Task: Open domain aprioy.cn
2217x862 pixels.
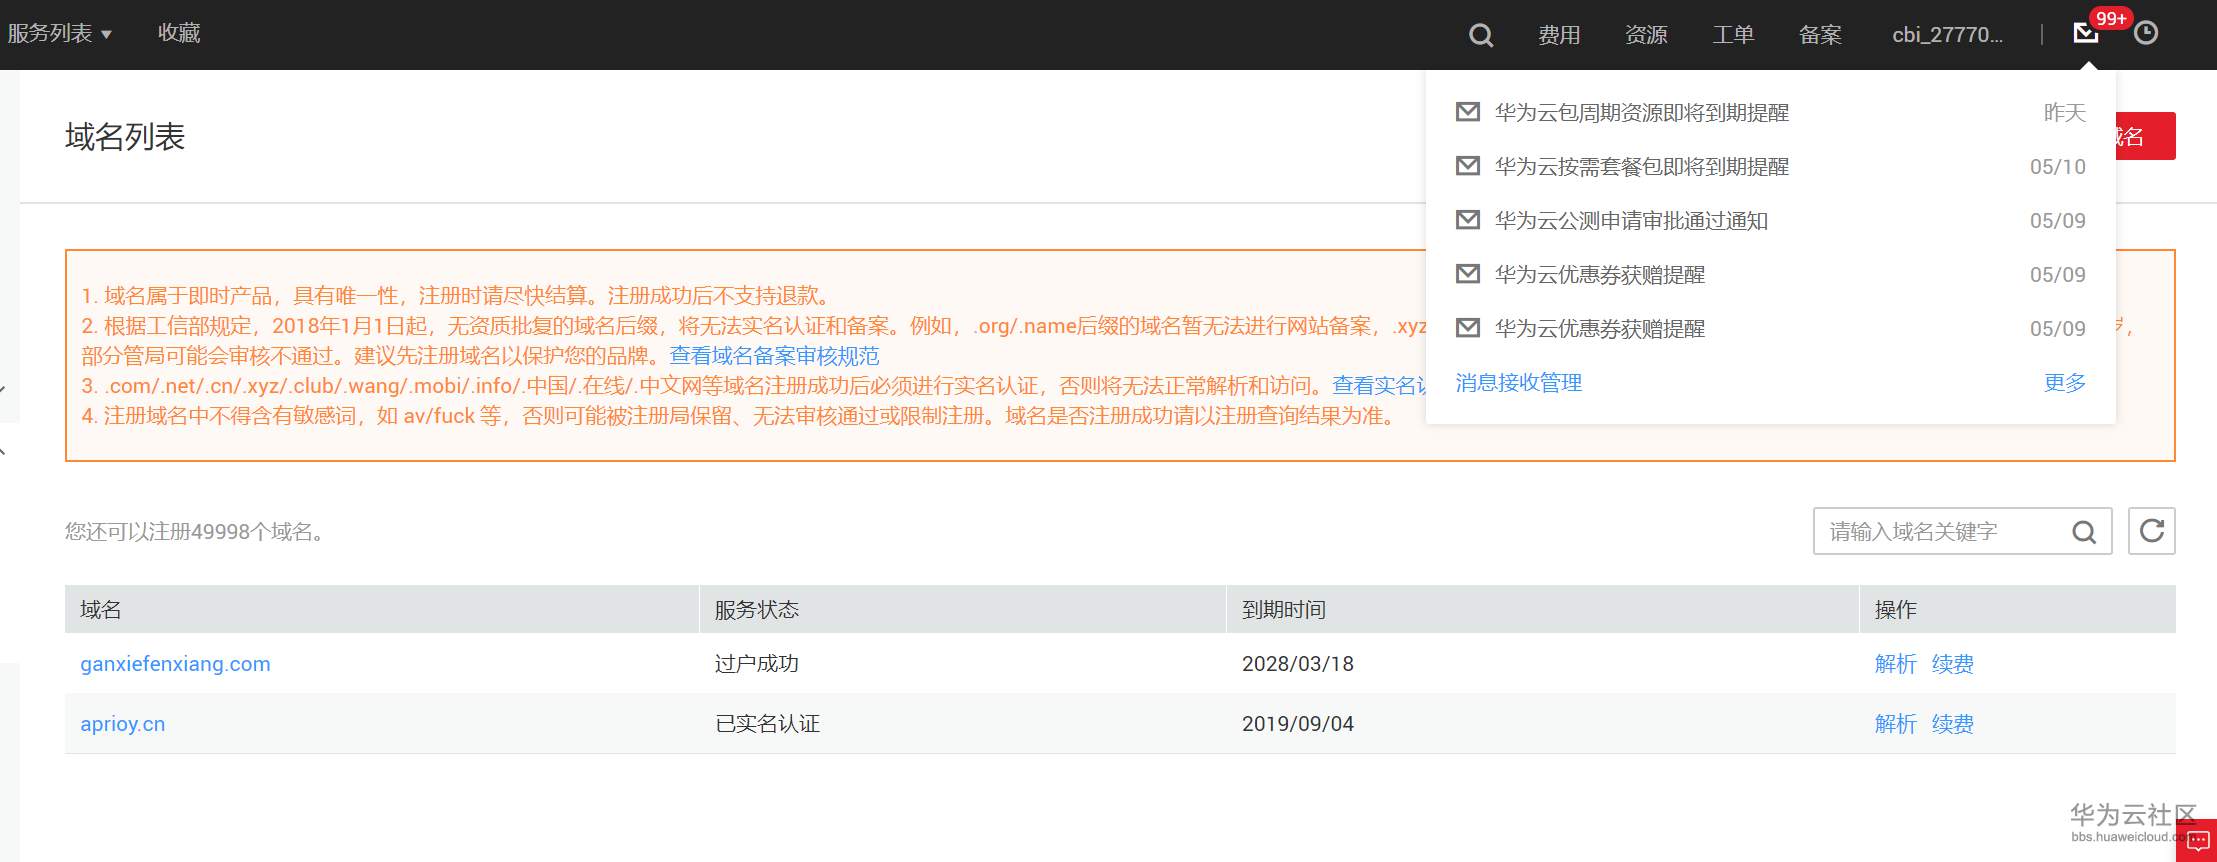Action: click(123, 724)
